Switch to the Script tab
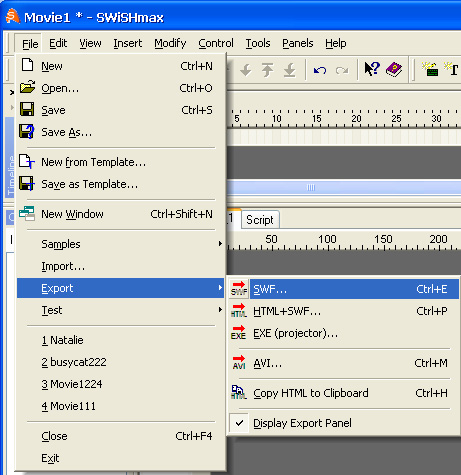This screenshot has width=461, height=475. (x=260, y=220)
